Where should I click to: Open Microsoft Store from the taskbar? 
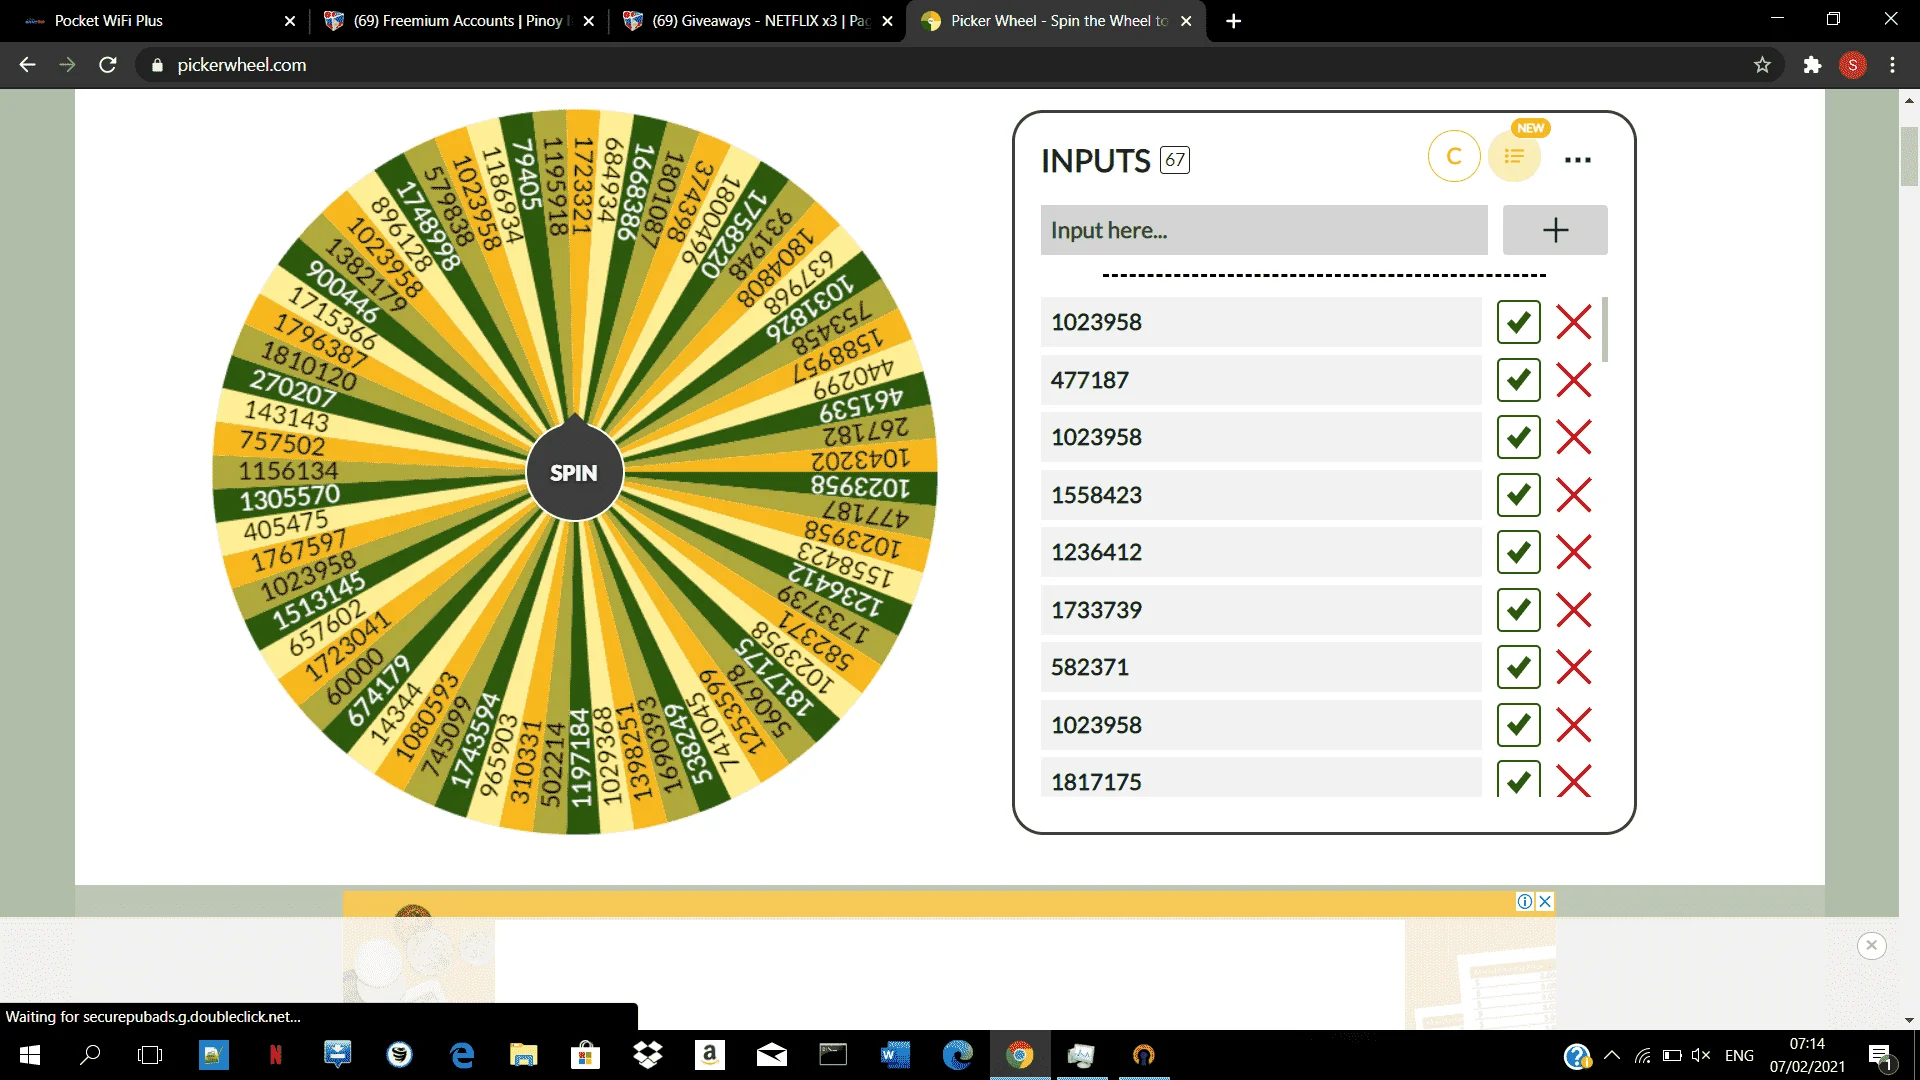[585, 1055]
